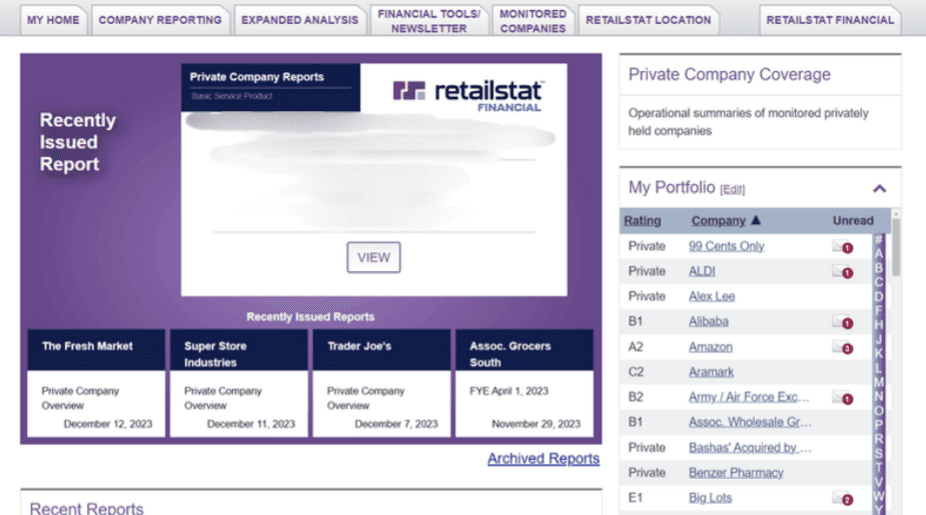Viewport: 926px width, 515px height.
Task: Jump to letter F in portfolio index
Action: (x=878, y=310)
